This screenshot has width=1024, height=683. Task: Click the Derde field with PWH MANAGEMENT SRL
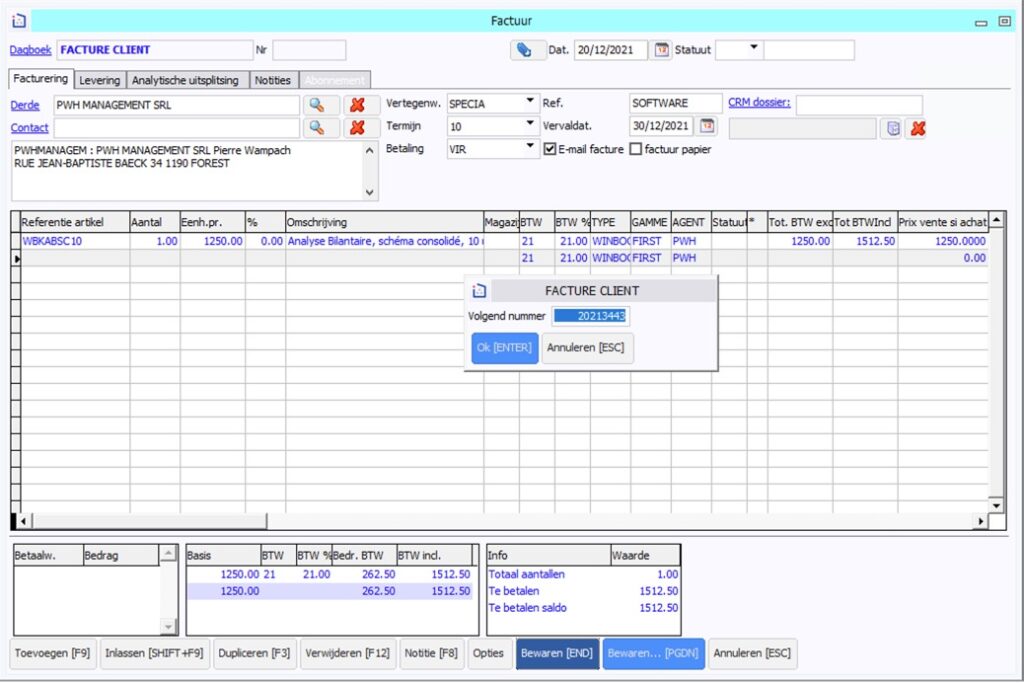[x=176, y=105]
